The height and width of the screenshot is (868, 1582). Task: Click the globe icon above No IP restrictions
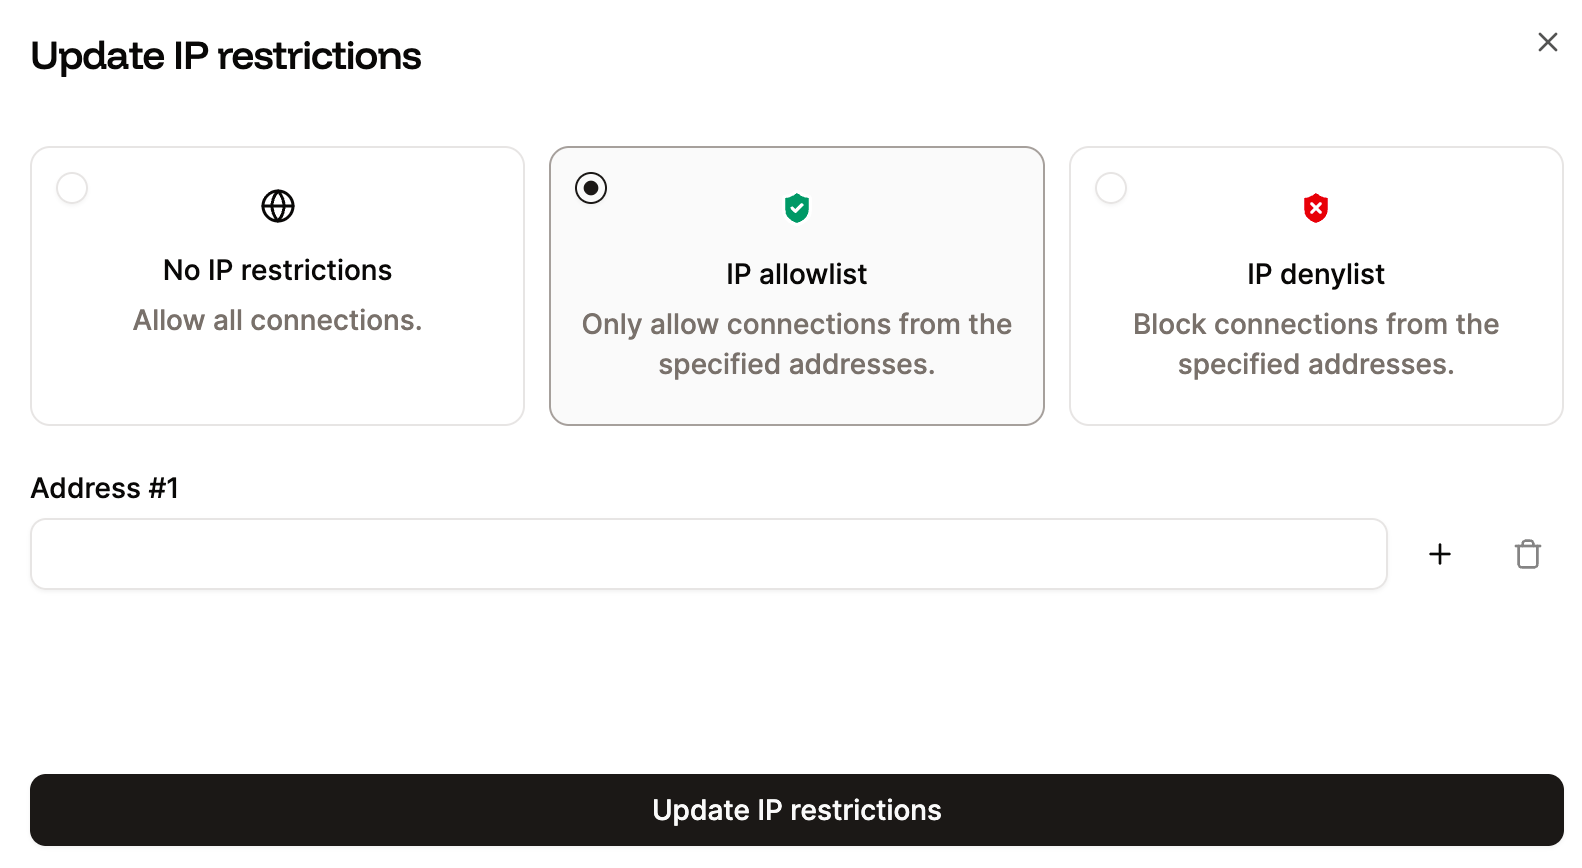(277, 206)
